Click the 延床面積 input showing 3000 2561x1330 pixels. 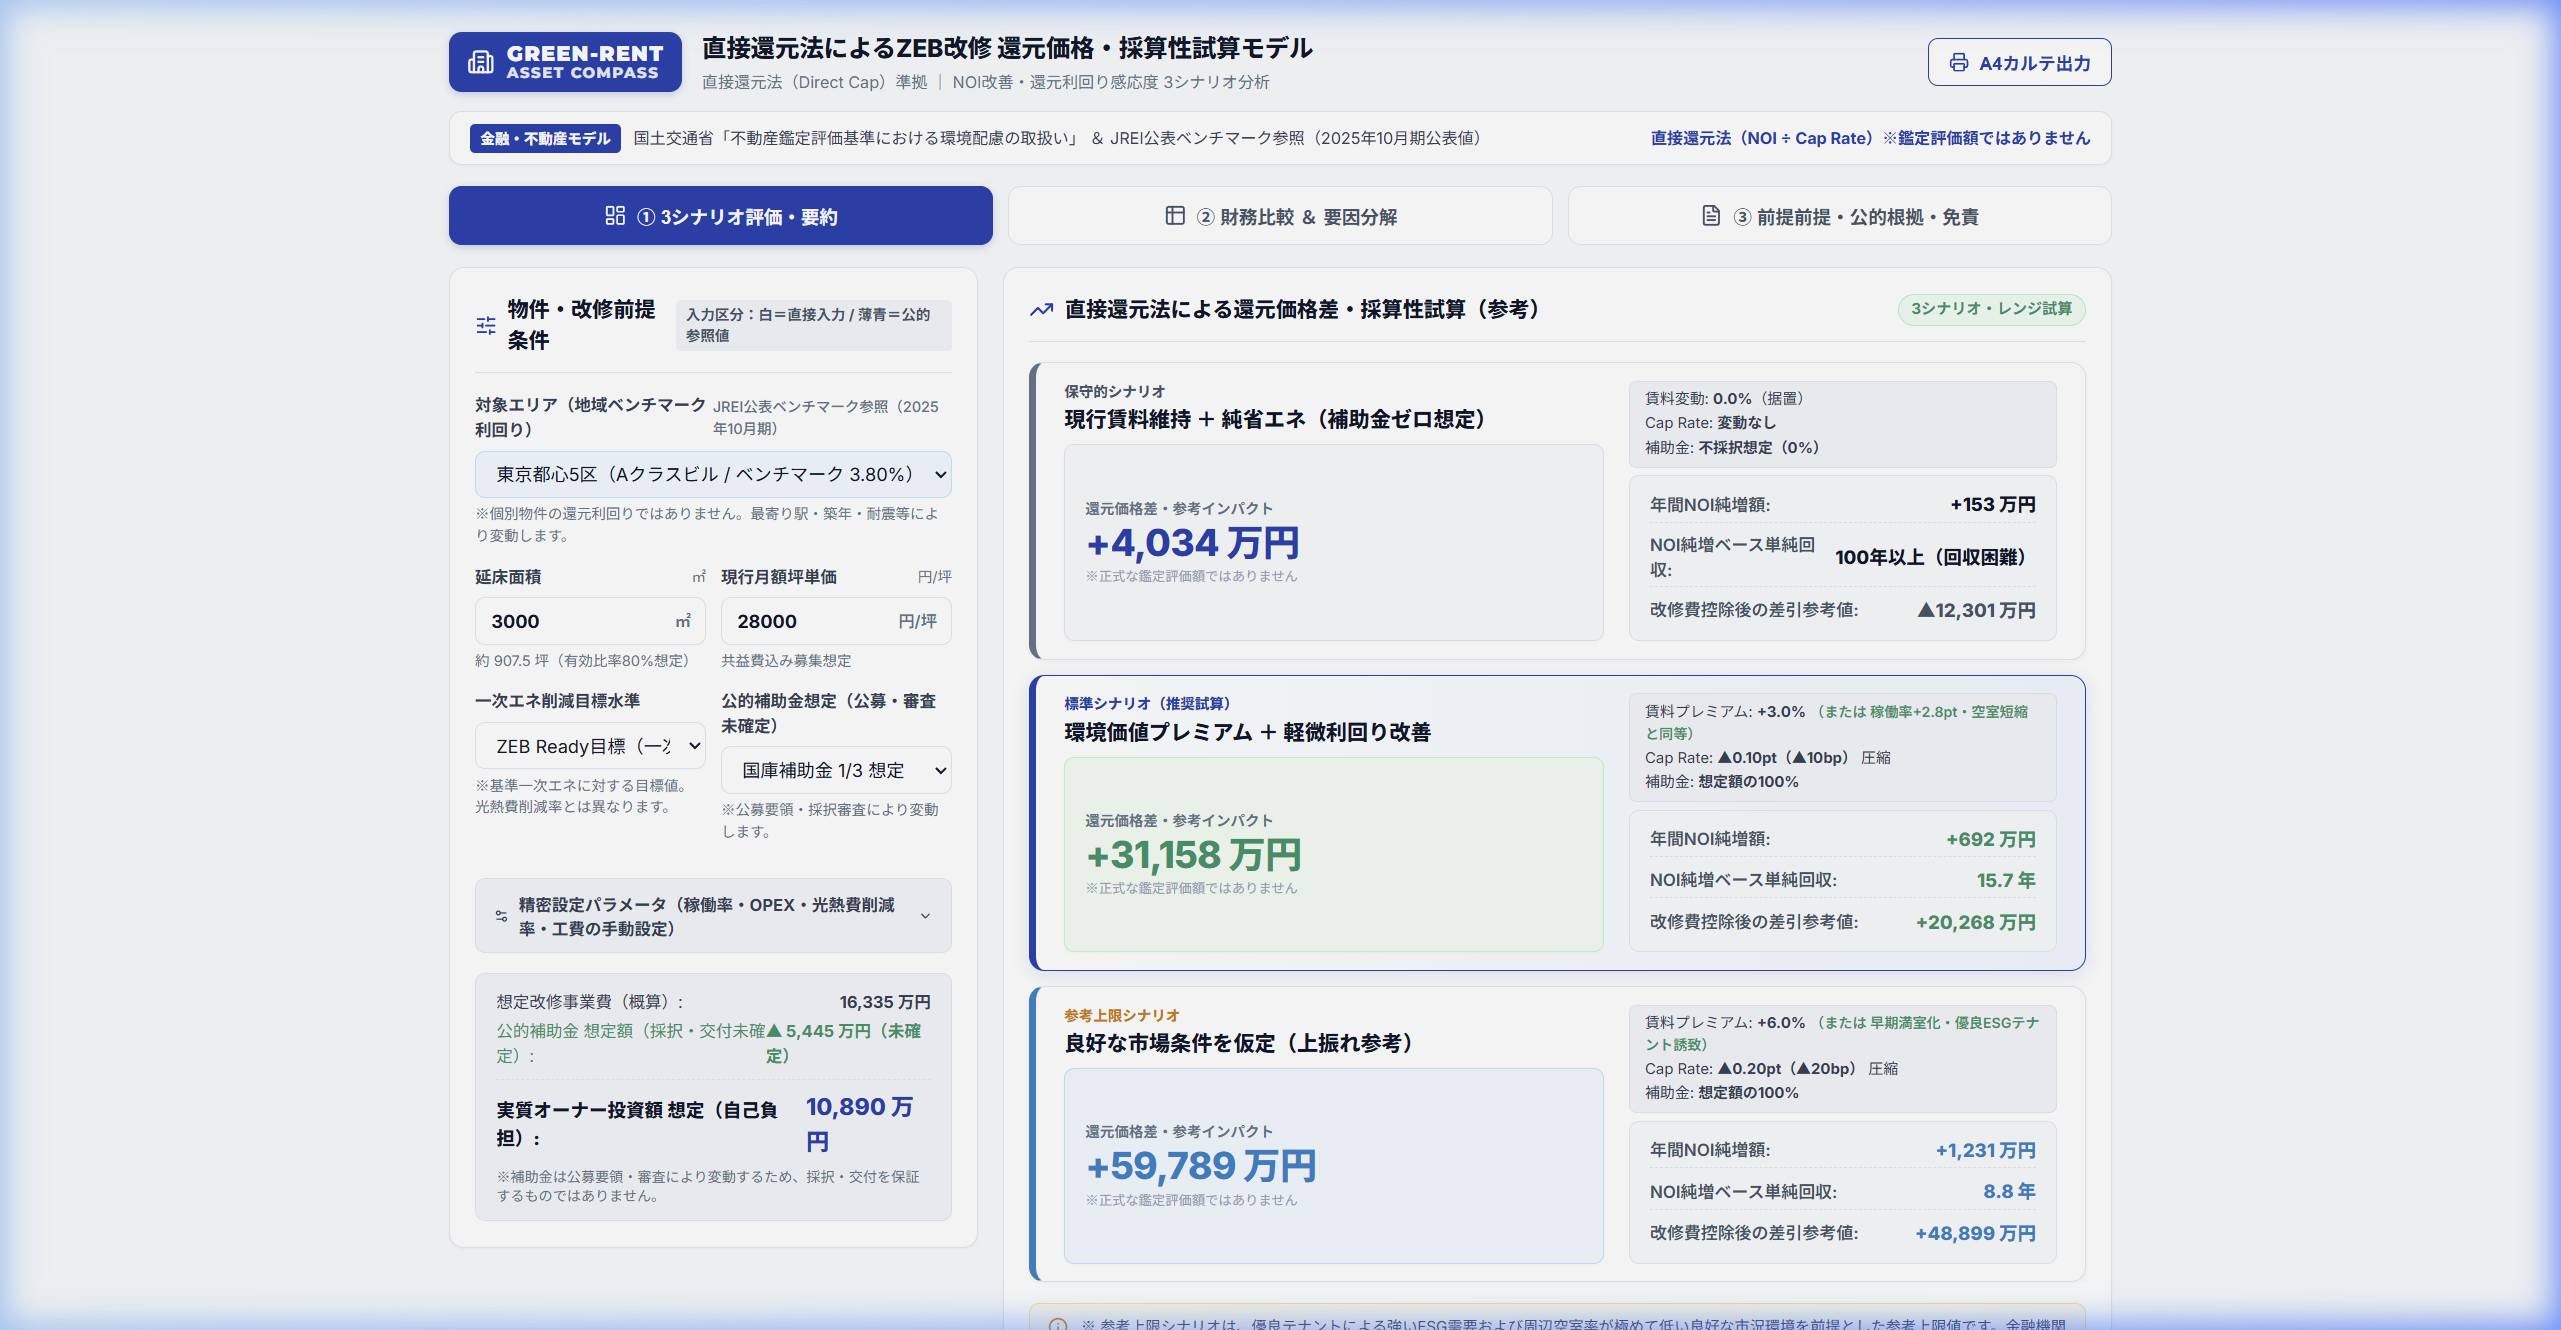tap(590, 621)
